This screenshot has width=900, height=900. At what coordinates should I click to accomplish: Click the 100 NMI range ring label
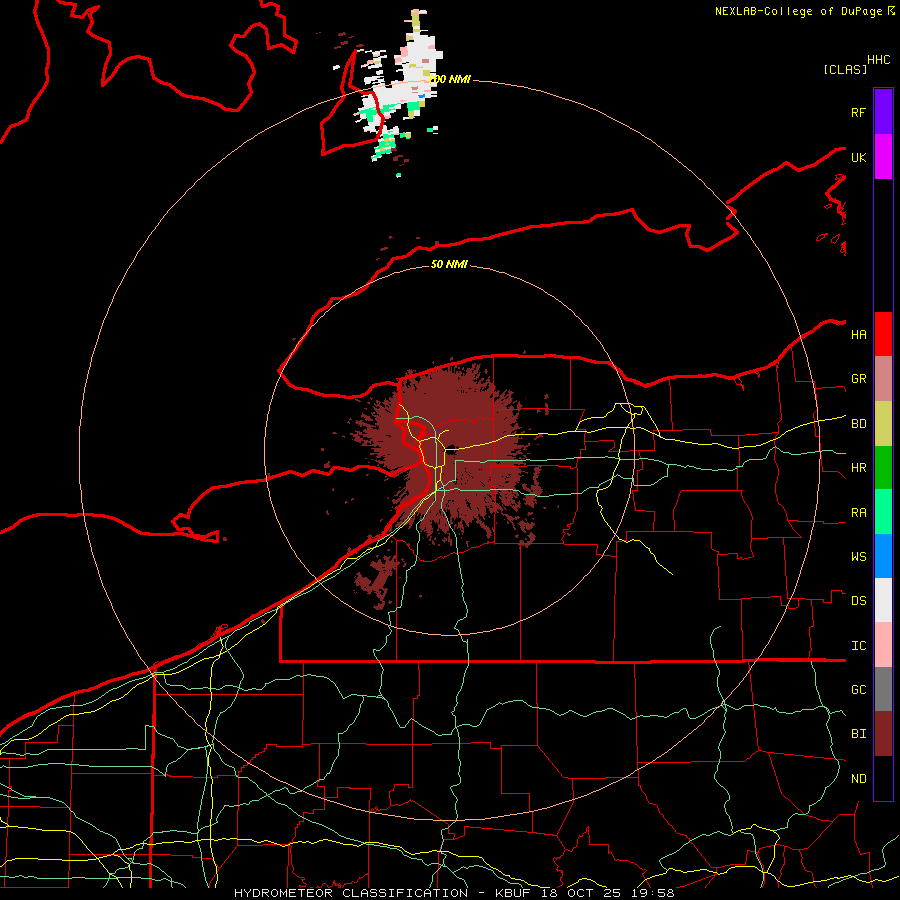(x=449, y=79)
